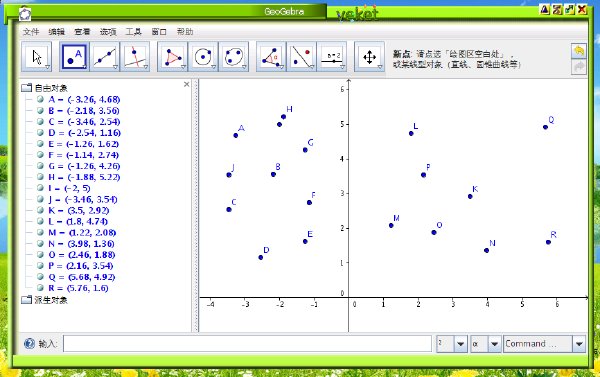Viewport: 600px width, 377px height.
Task: Toggle visibility of point H
Action: pyautogui.click(x=40, y=177)
